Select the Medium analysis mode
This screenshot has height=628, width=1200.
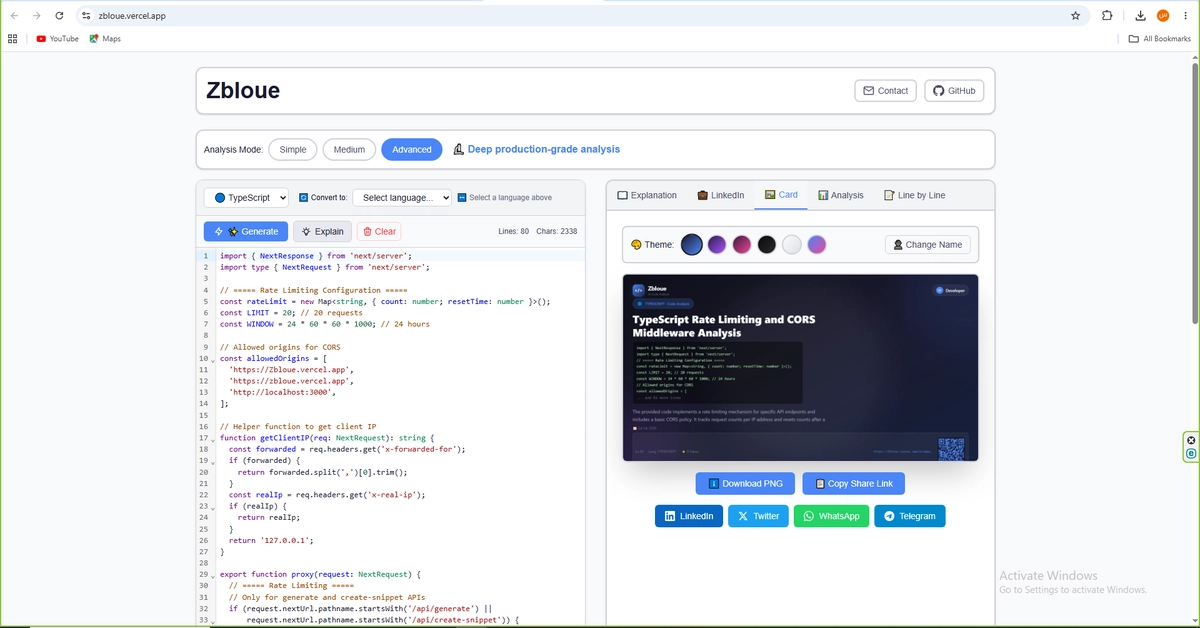point(349,149)
